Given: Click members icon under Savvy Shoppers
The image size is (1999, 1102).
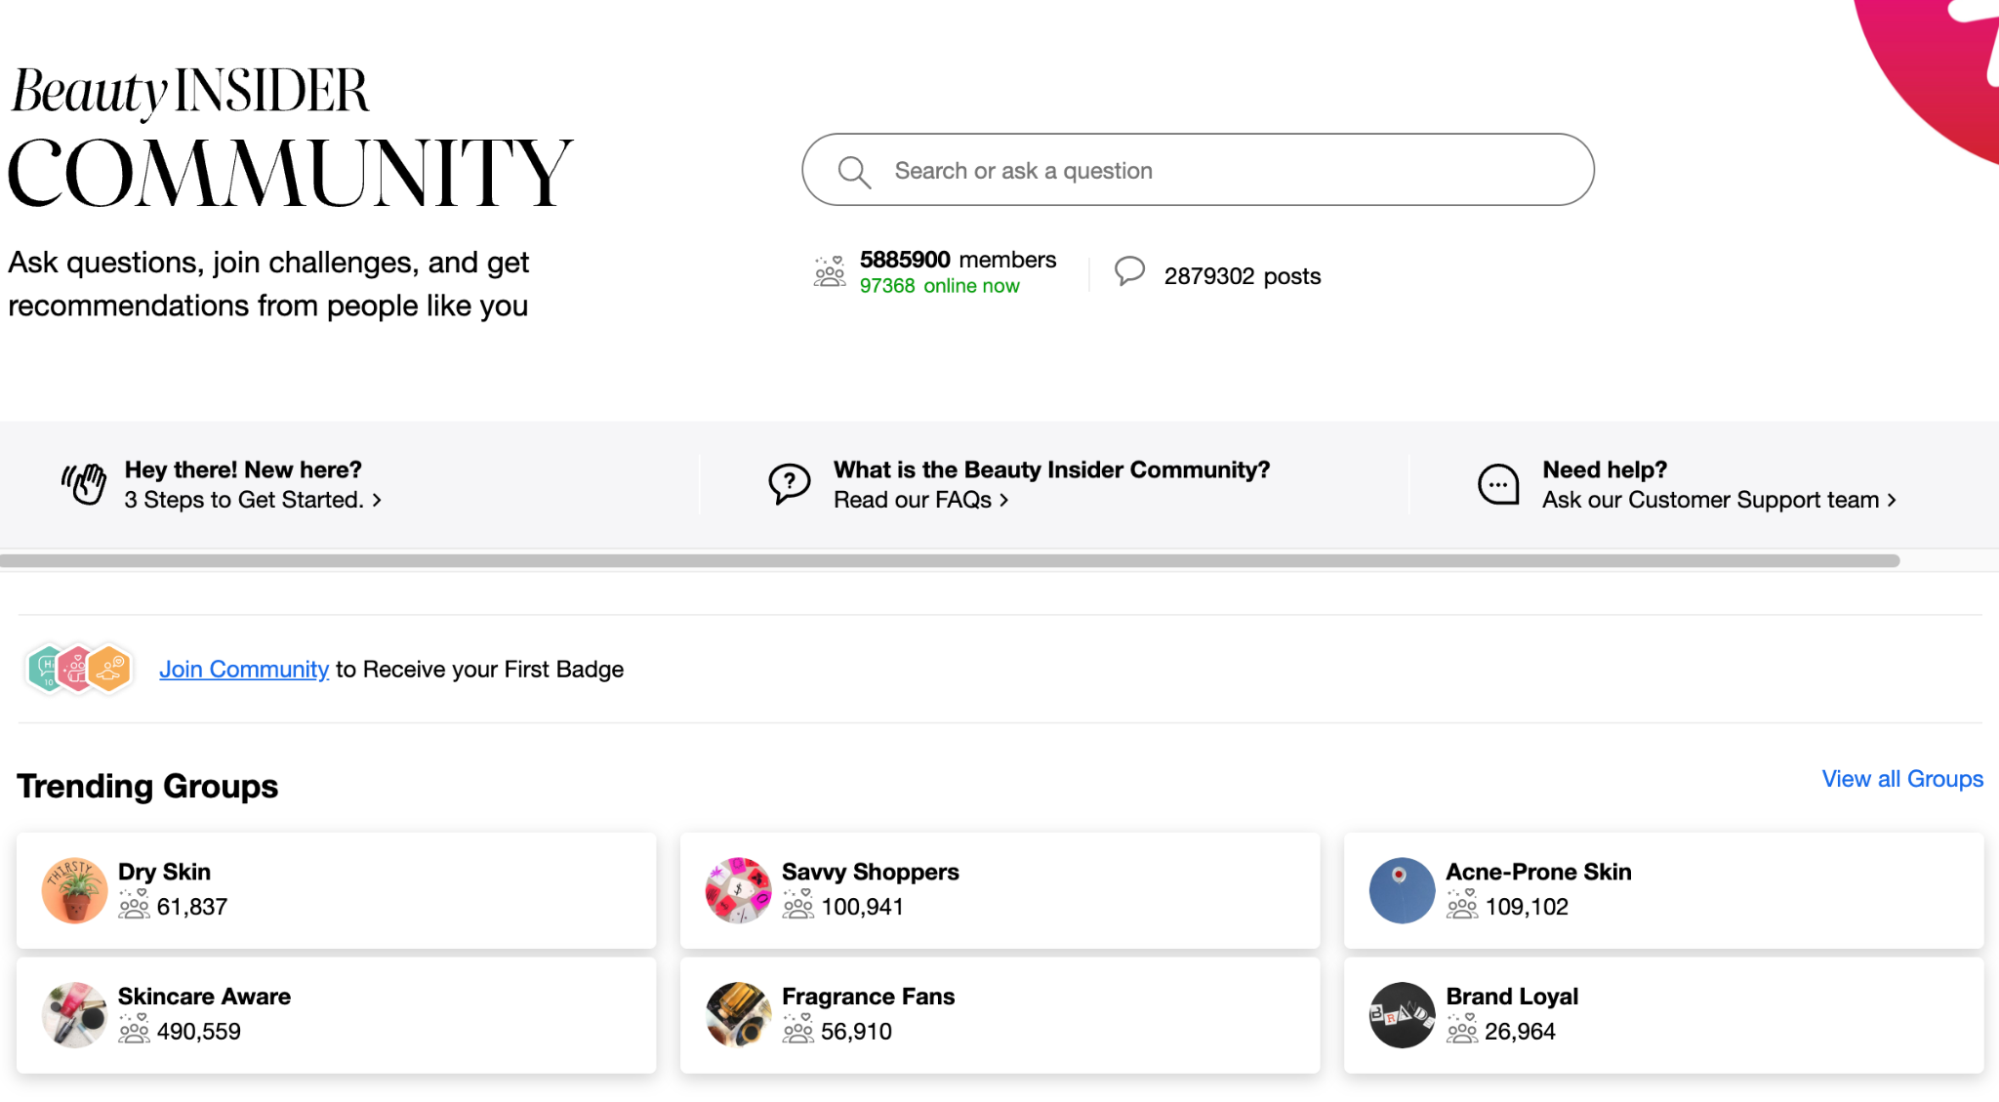Looking at the screenshot, I should [798, 904].
